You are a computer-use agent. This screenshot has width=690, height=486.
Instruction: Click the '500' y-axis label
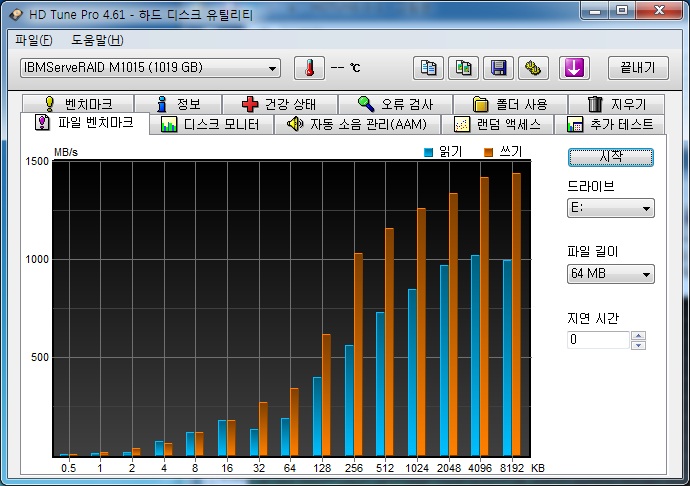click(40, 357)
